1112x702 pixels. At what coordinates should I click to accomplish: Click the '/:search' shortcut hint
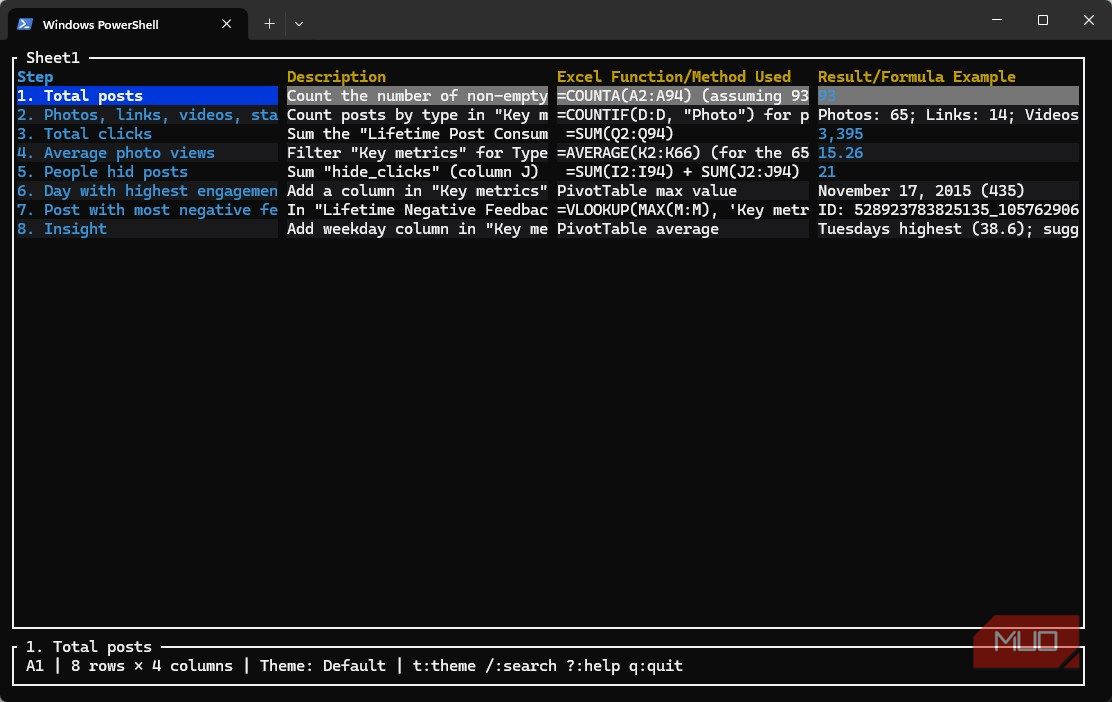pyautogui.click(x=521, y=666)
